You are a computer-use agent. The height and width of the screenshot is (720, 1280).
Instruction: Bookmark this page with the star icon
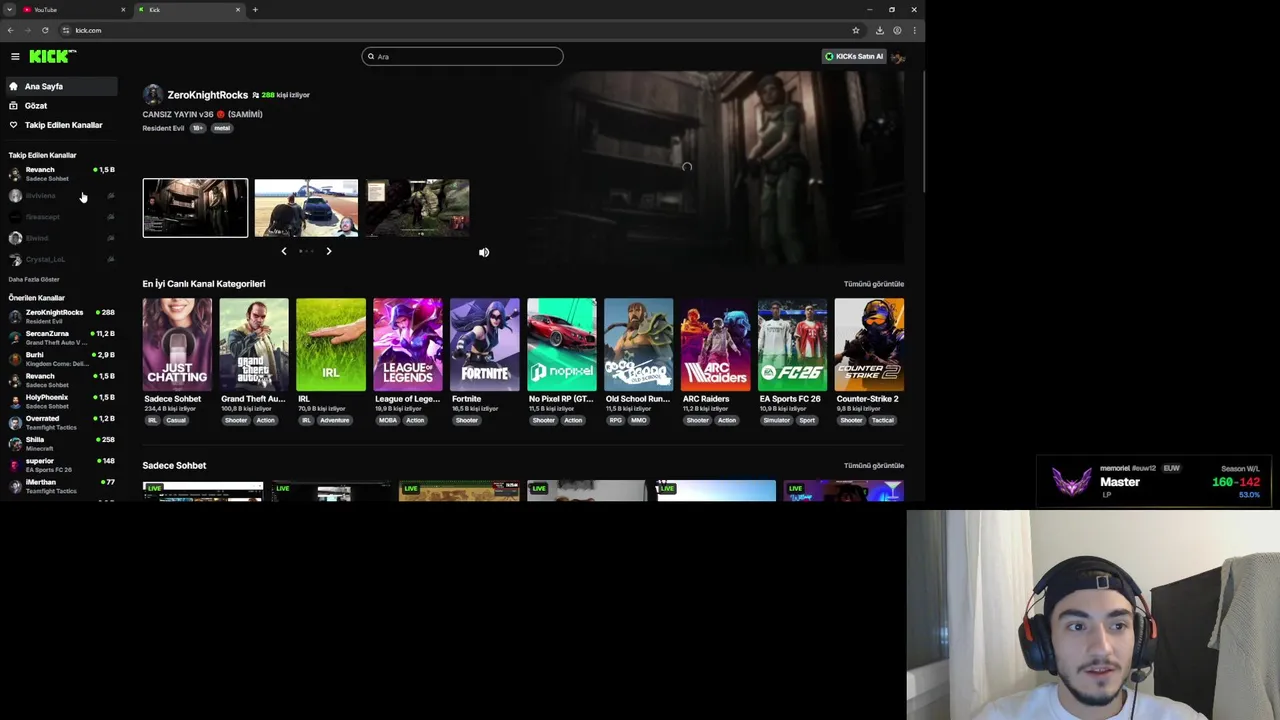pos(856,30)
